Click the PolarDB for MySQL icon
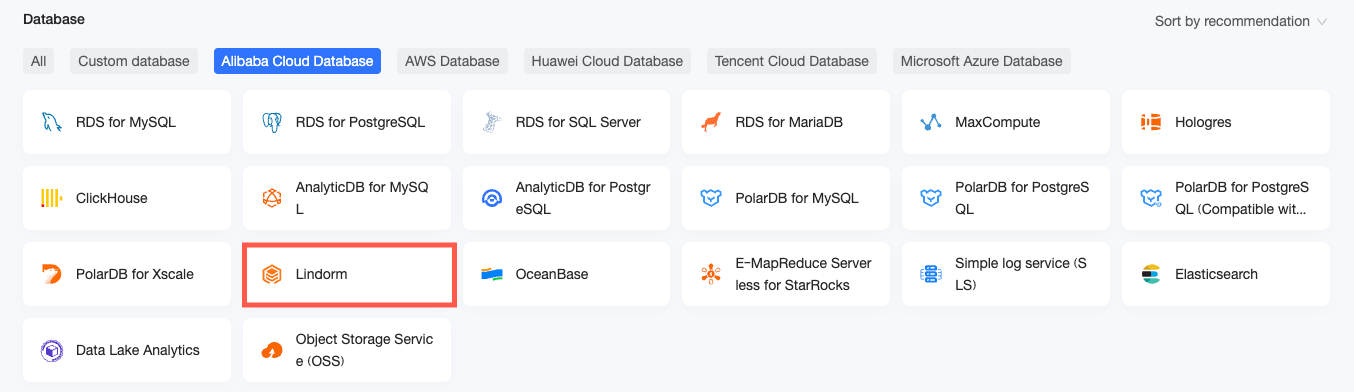Viewport: 1354px width, 392px height. [x=711, y=198]
